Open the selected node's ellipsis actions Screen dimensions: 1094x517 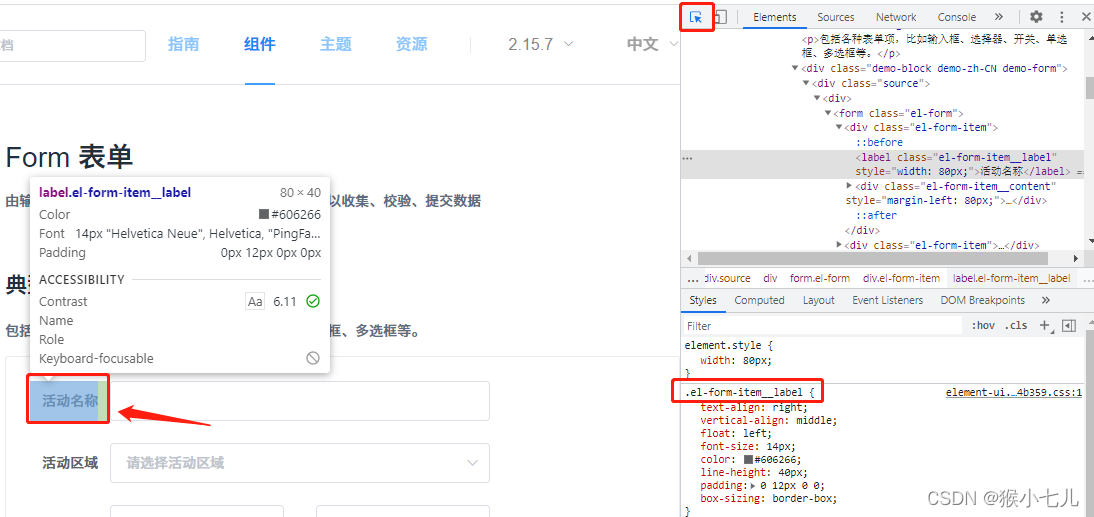[x=687, y=158]
